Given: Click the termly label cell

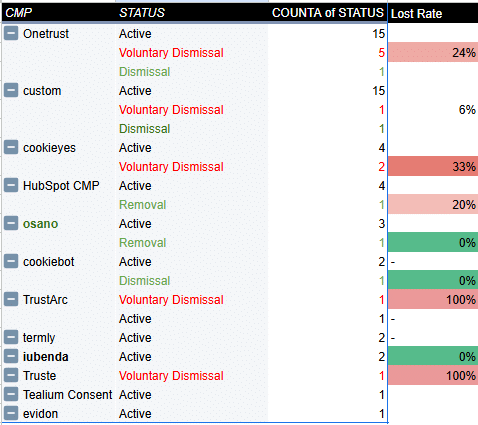Looking at the screenshot, I should tap(39, 338).
